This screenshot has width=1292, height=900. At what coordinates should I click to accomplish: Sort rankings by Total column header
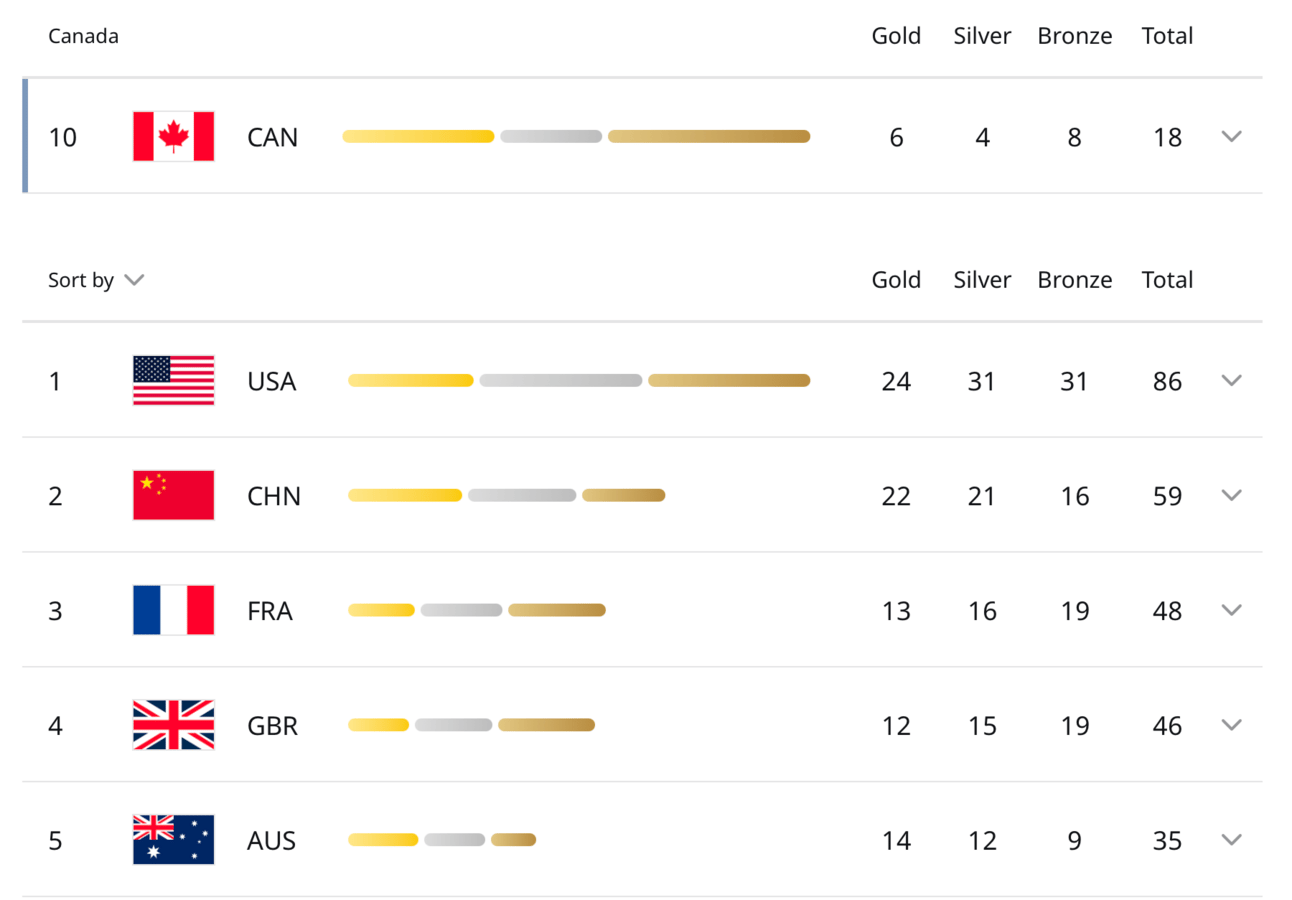pos(1167,280)
